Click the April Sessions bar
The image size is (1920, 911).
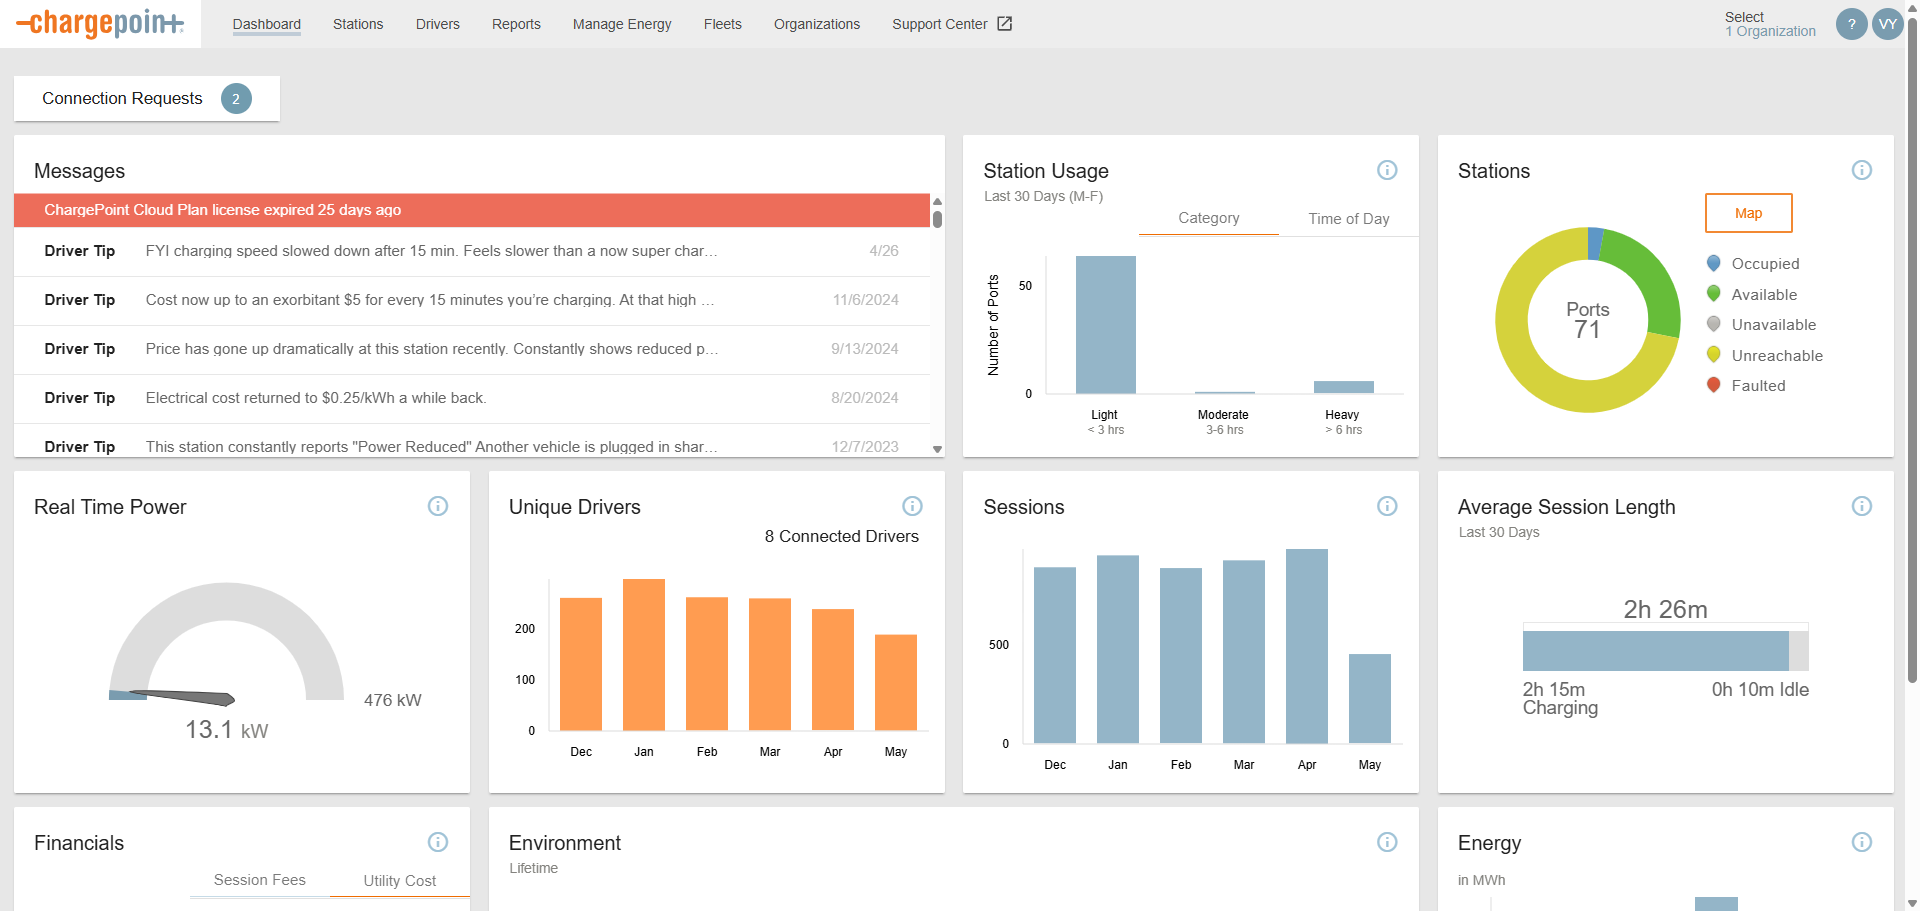pos(1306,646)
